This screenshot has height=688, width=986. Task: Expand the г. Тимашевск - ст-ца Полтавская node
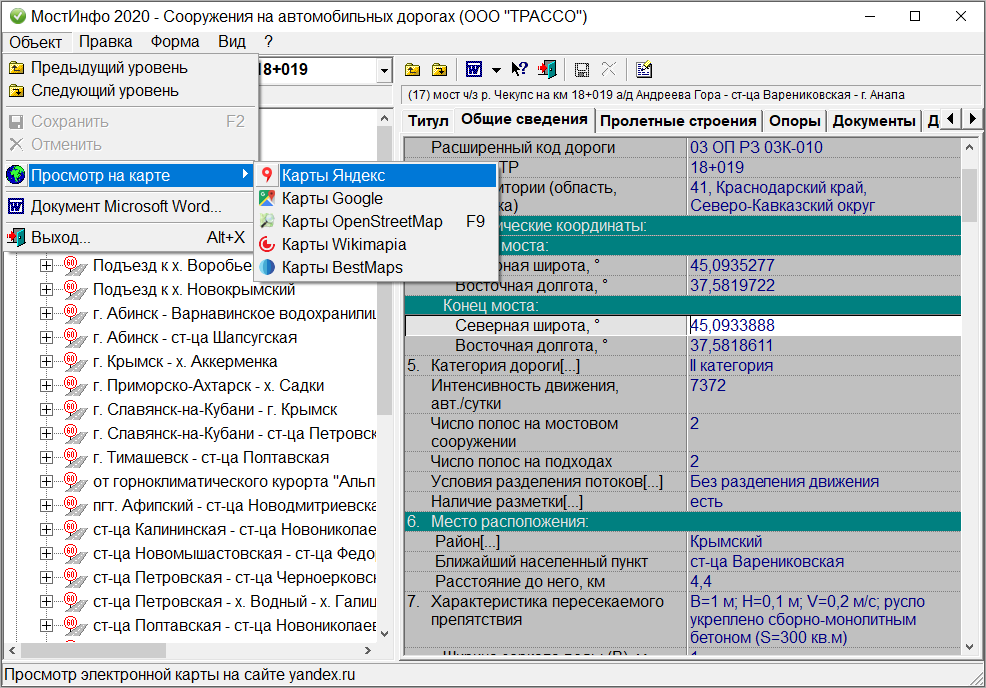coord(46,458)
